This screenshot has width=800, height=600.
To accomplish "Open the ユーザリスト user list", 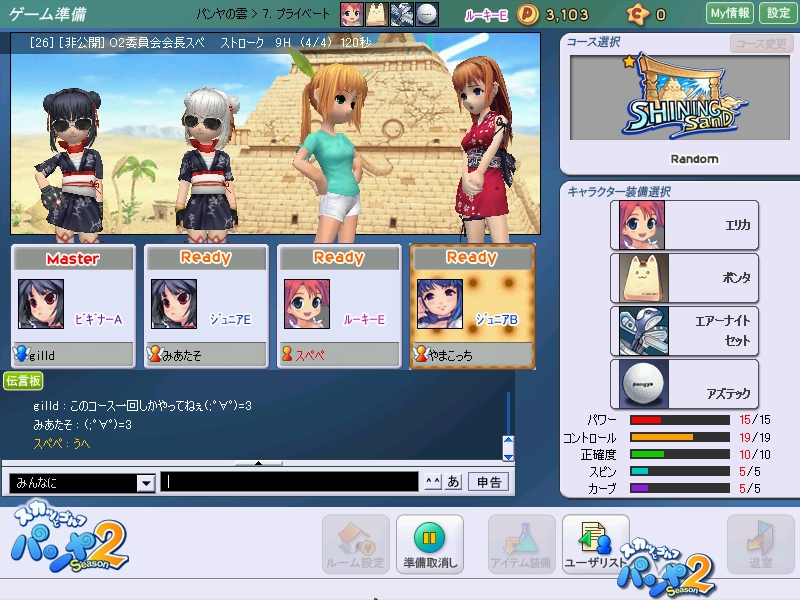I will tap(595, 544).
